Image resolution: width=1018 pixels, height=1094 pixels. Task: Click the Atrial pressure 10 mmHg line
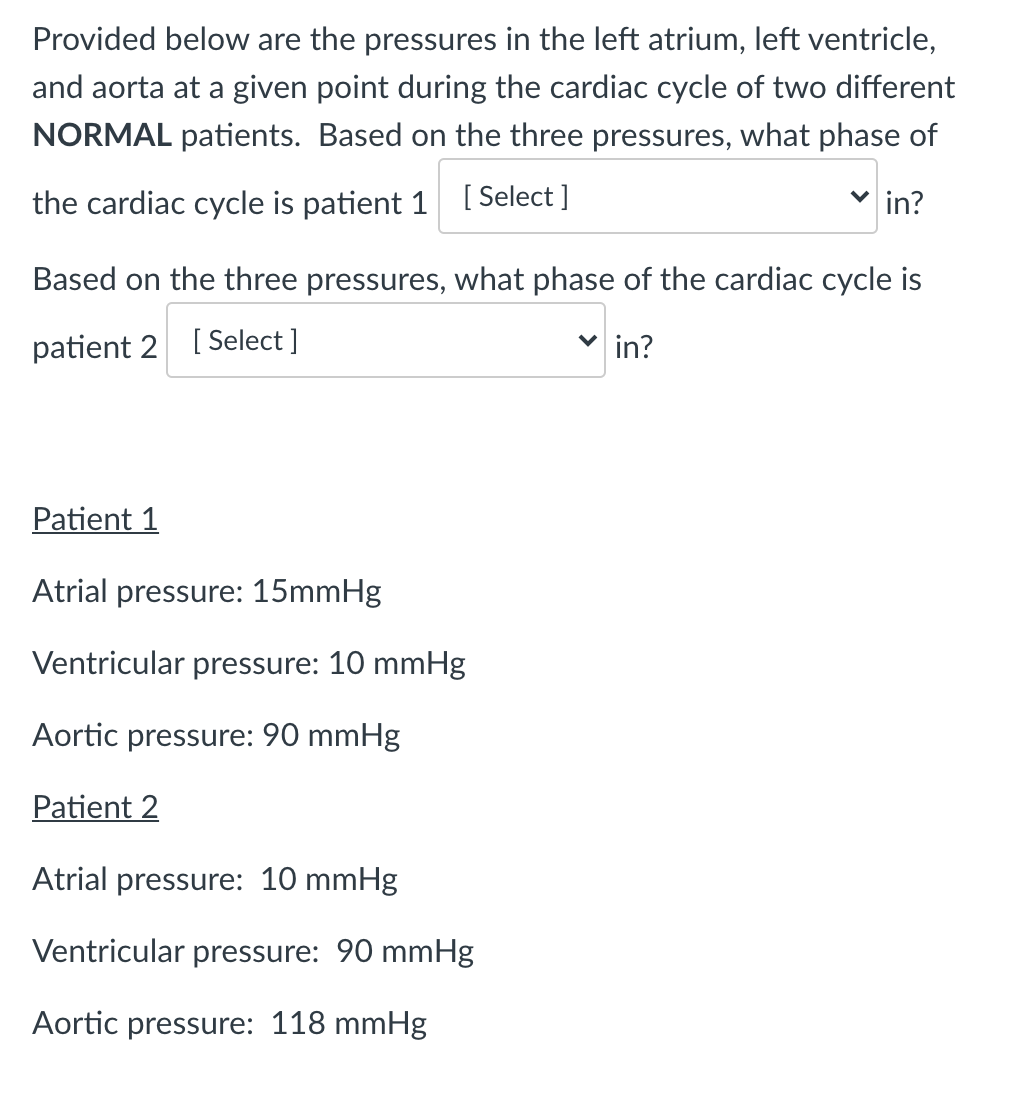click(x=214, y=879)
